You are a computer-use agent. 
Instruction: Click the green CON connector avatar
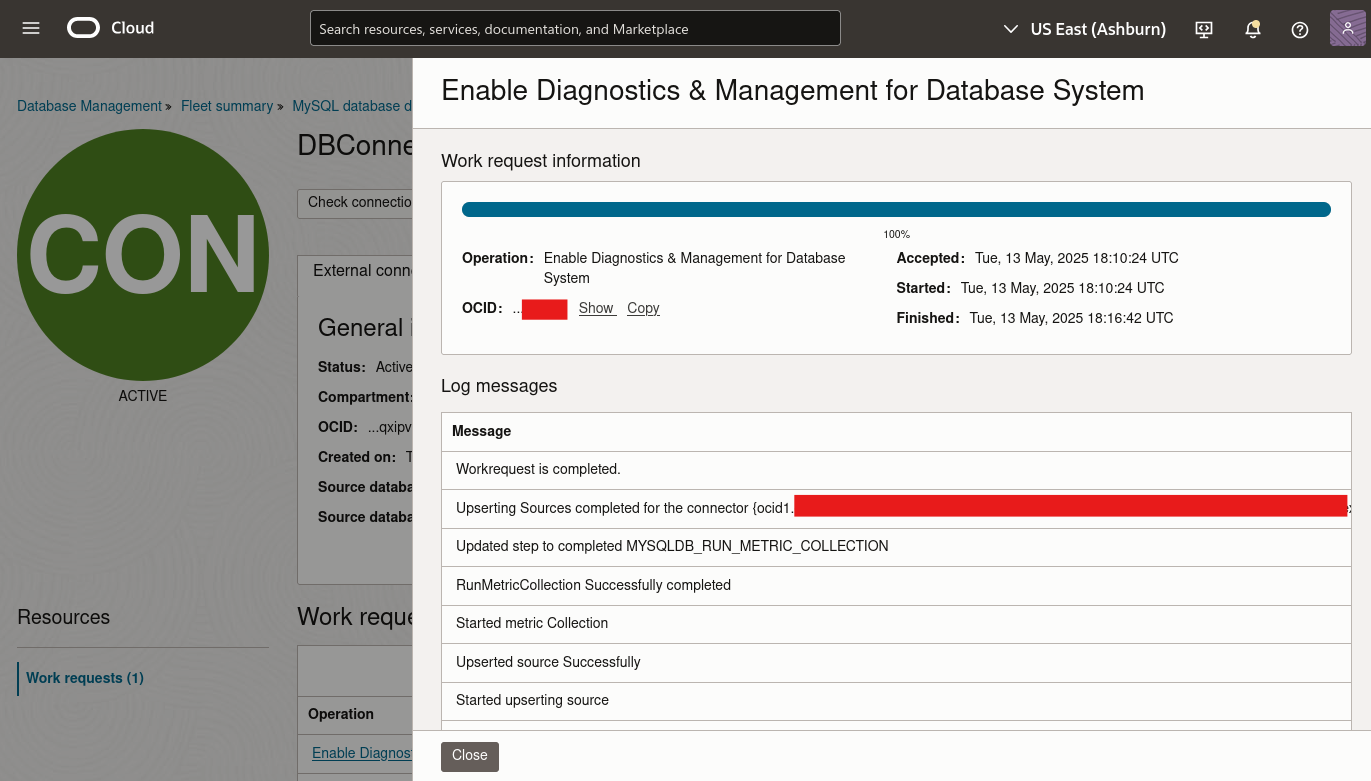pos(142,256)
